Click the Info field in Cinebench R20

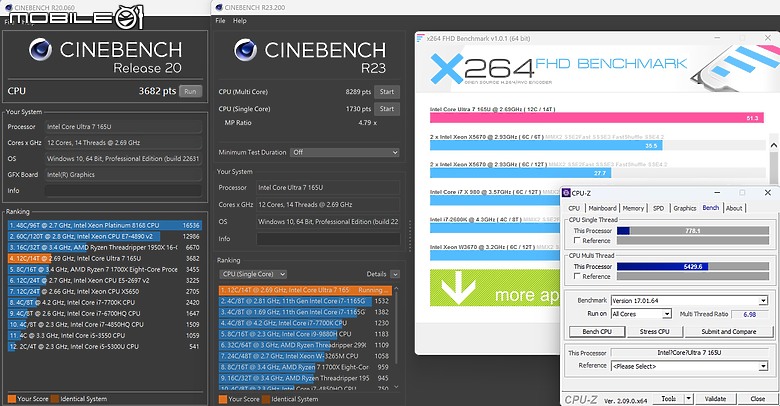click(x=123, y=191)
